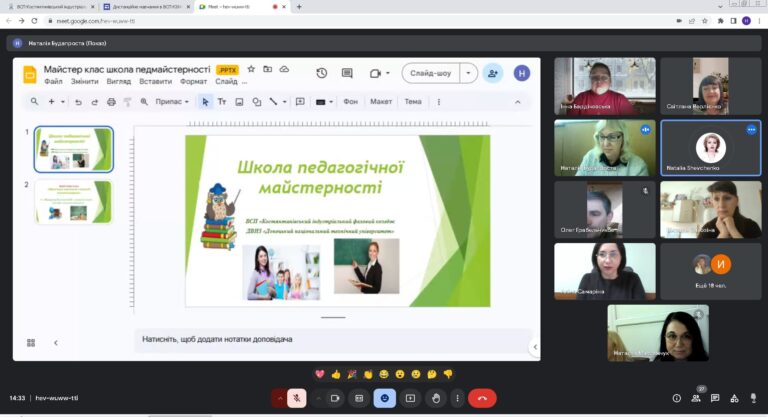Screen dimensions: 768x417
Task: Click speaker notes field
Action: 333,339
